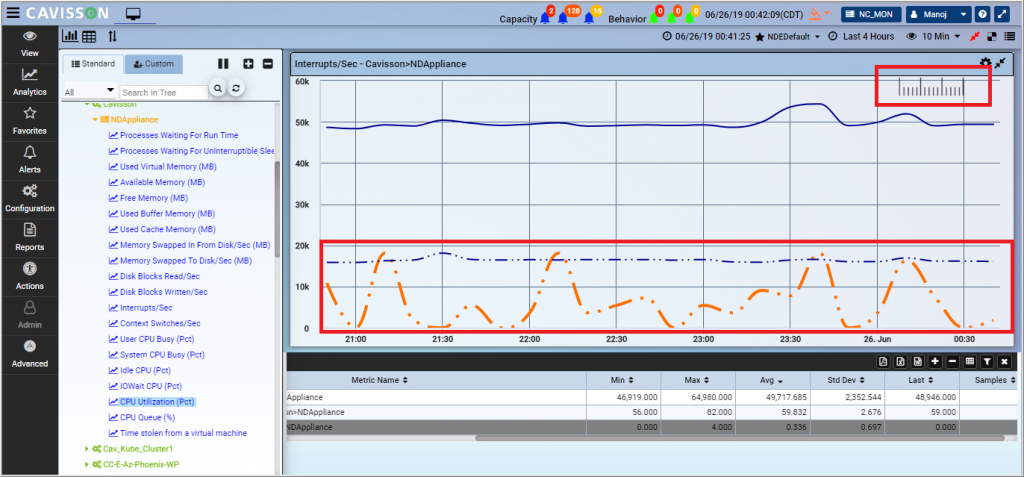Expand all tree nodes with plus icon
1024x477 pixels.
(248, 63)
